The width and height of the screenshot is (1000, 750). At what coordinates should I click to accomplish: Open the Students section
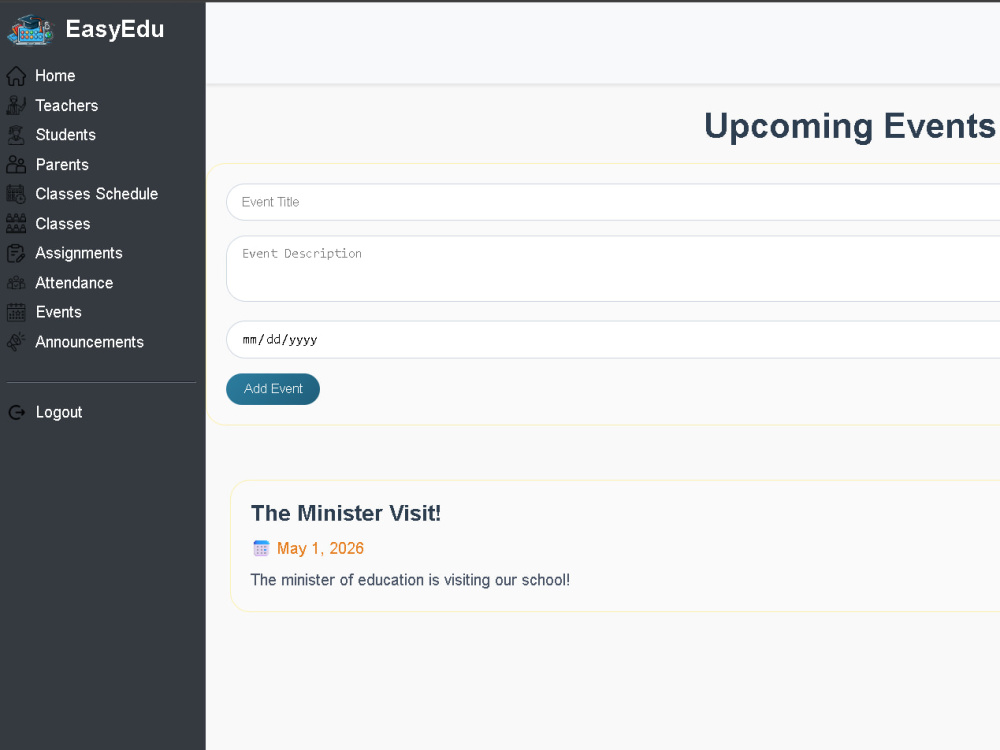[66, 135]
